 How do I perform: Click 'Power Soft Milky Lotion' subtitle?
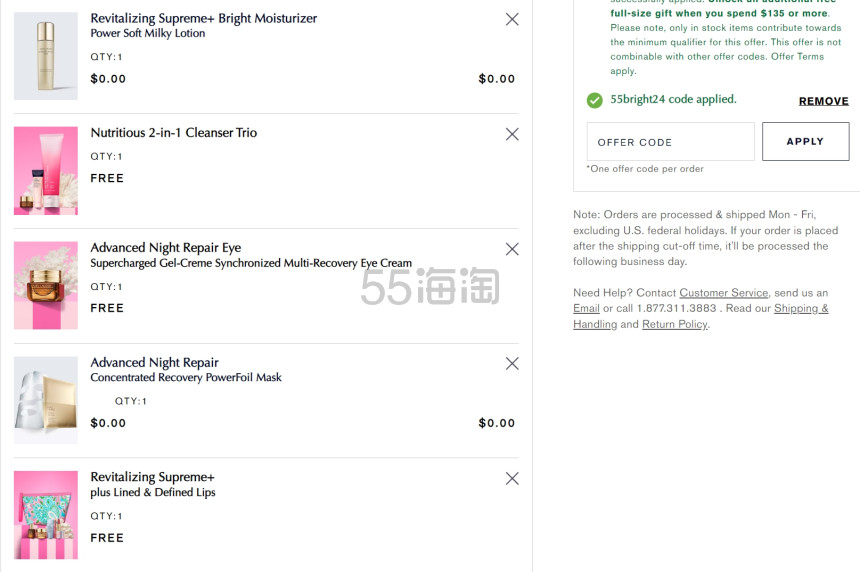(148, 33)
